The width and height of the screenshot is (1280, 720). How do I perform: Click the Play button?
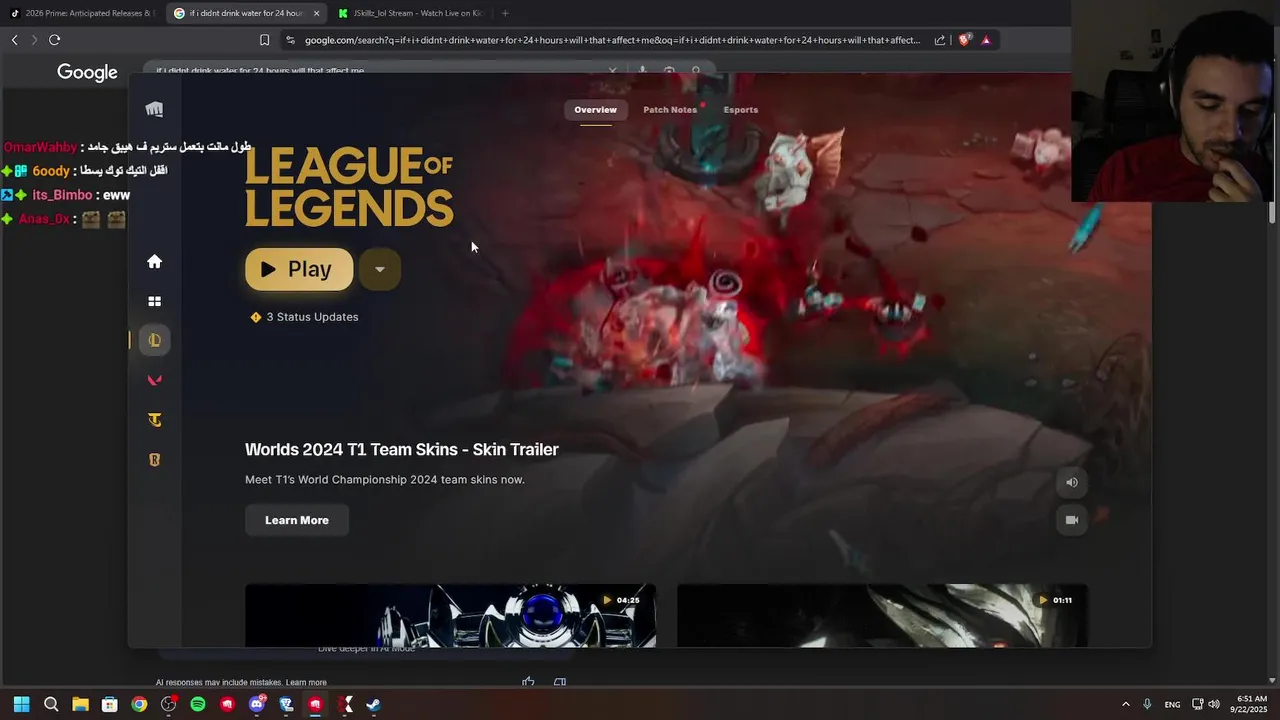coord(299,269)
